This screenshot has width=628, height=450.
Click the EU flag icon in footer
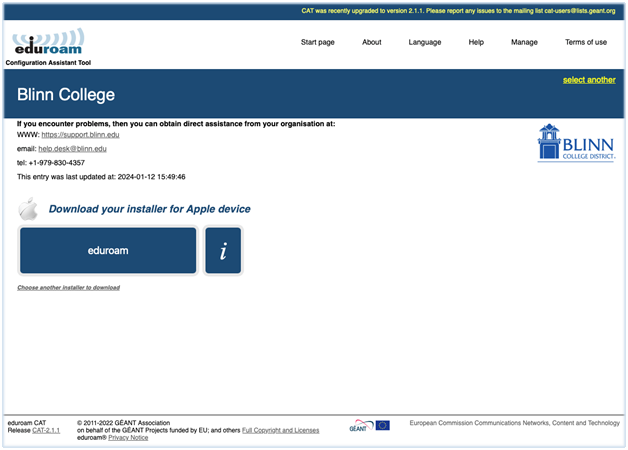382,425
